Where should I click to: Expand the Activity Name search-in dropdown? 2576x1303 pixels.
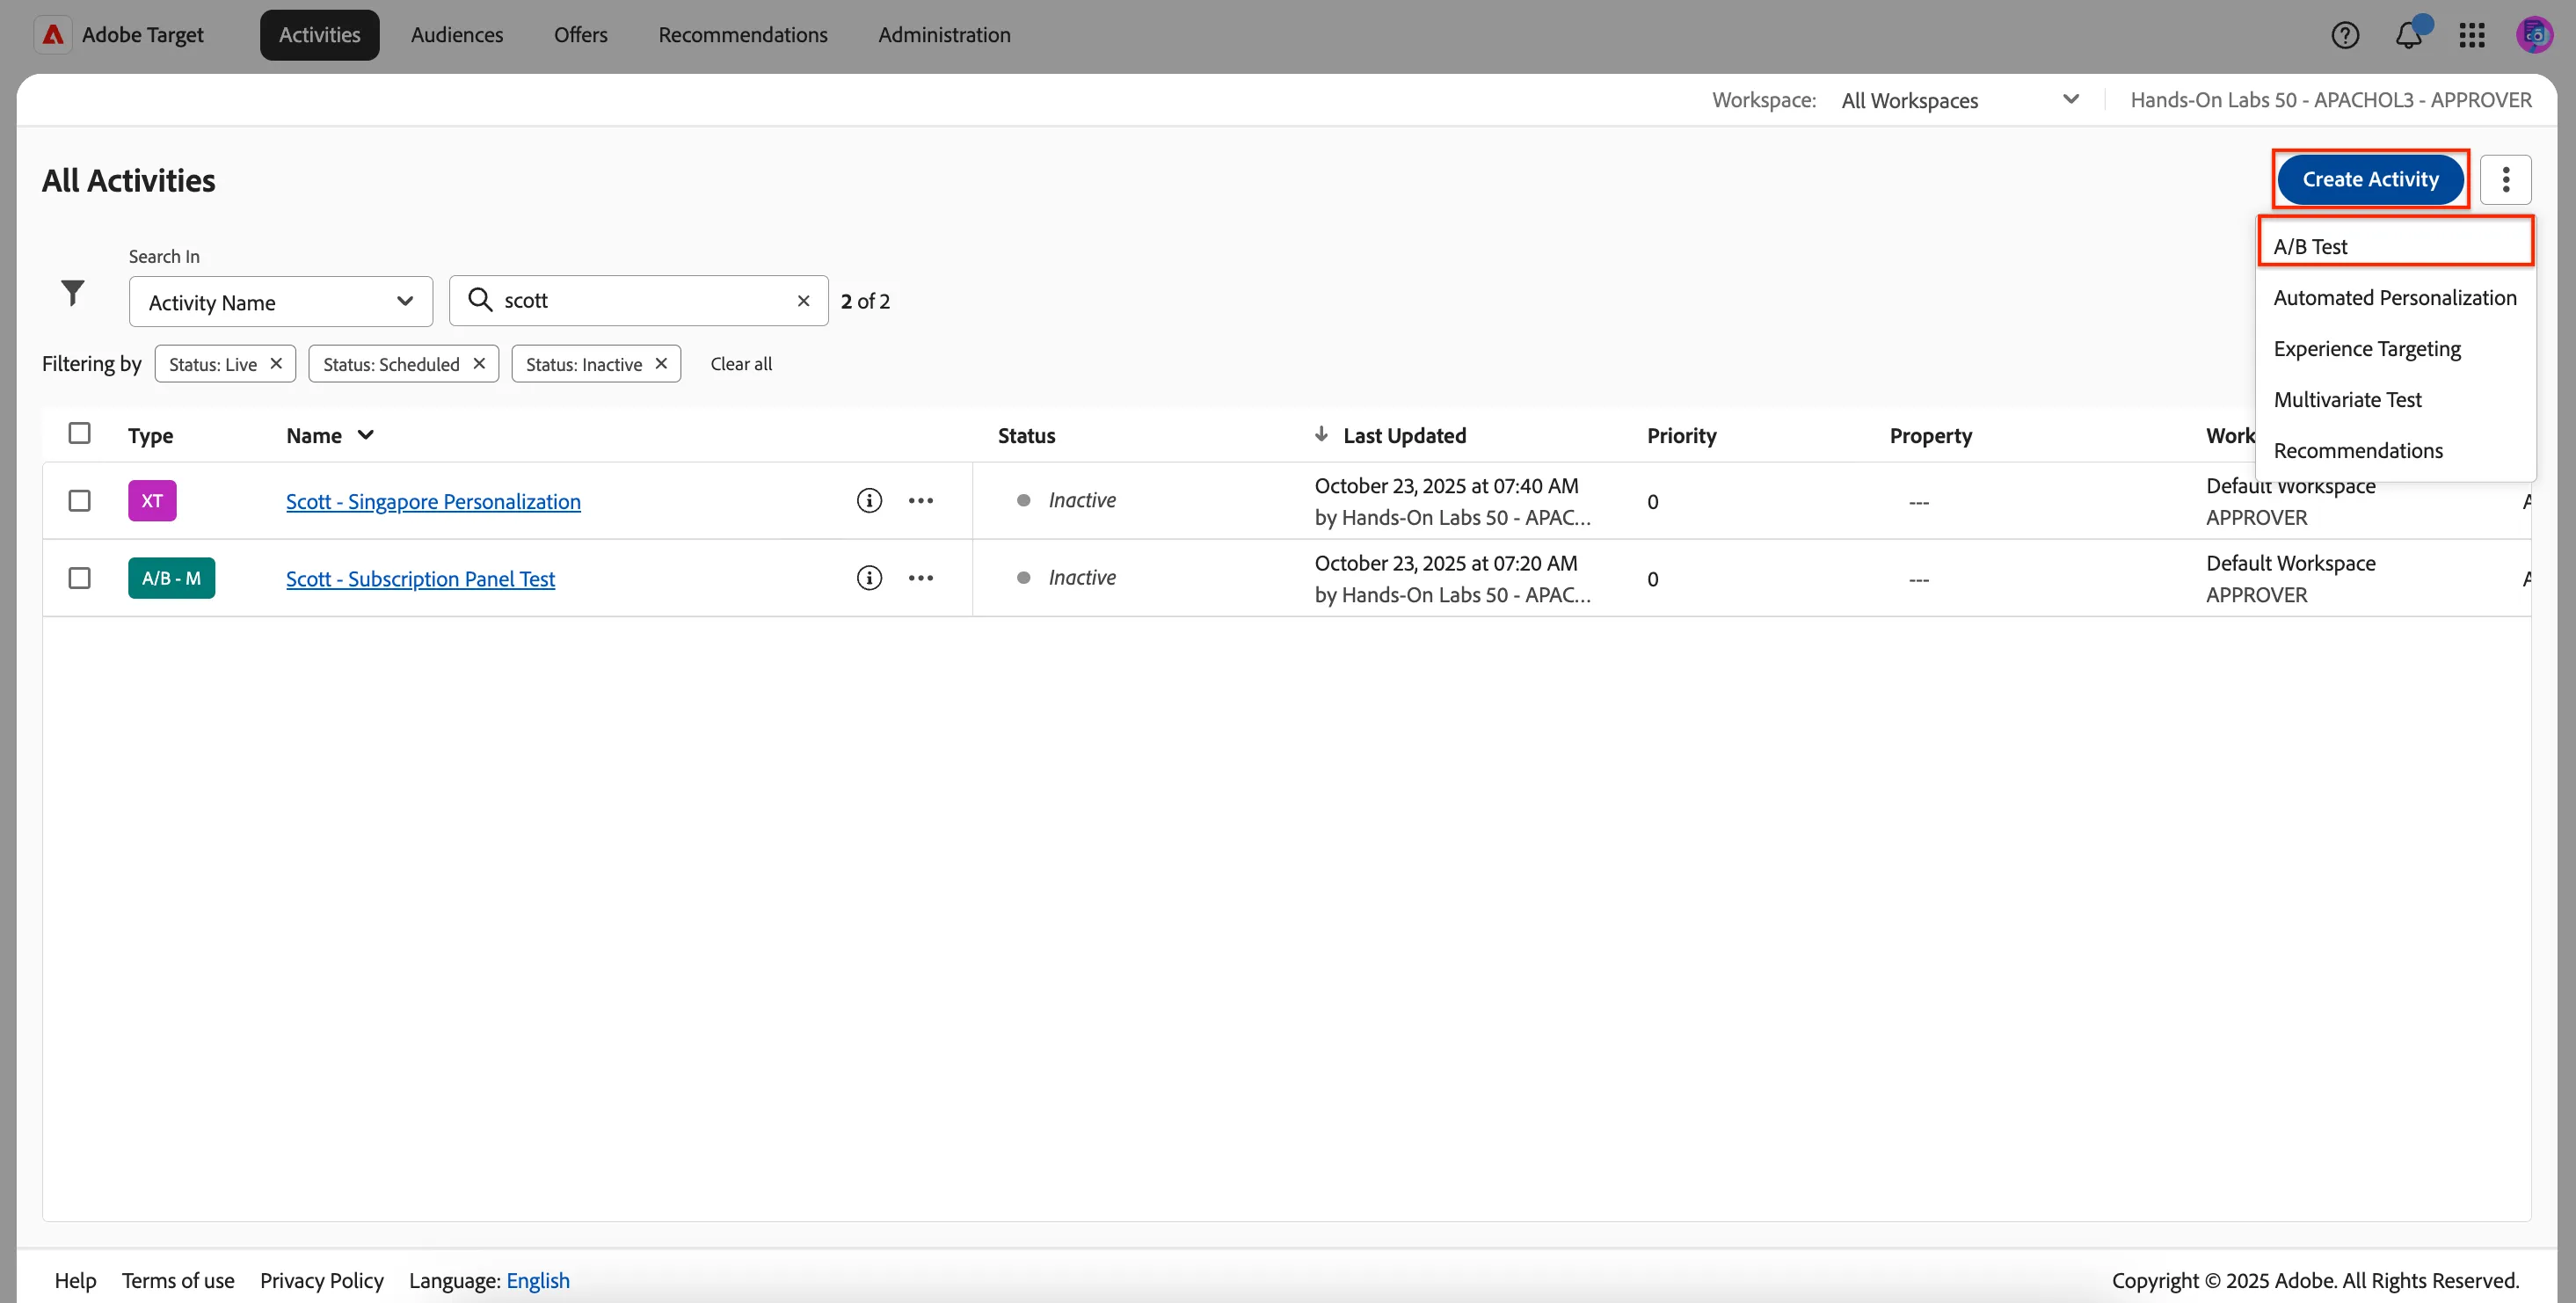click(x=281, y=302)
